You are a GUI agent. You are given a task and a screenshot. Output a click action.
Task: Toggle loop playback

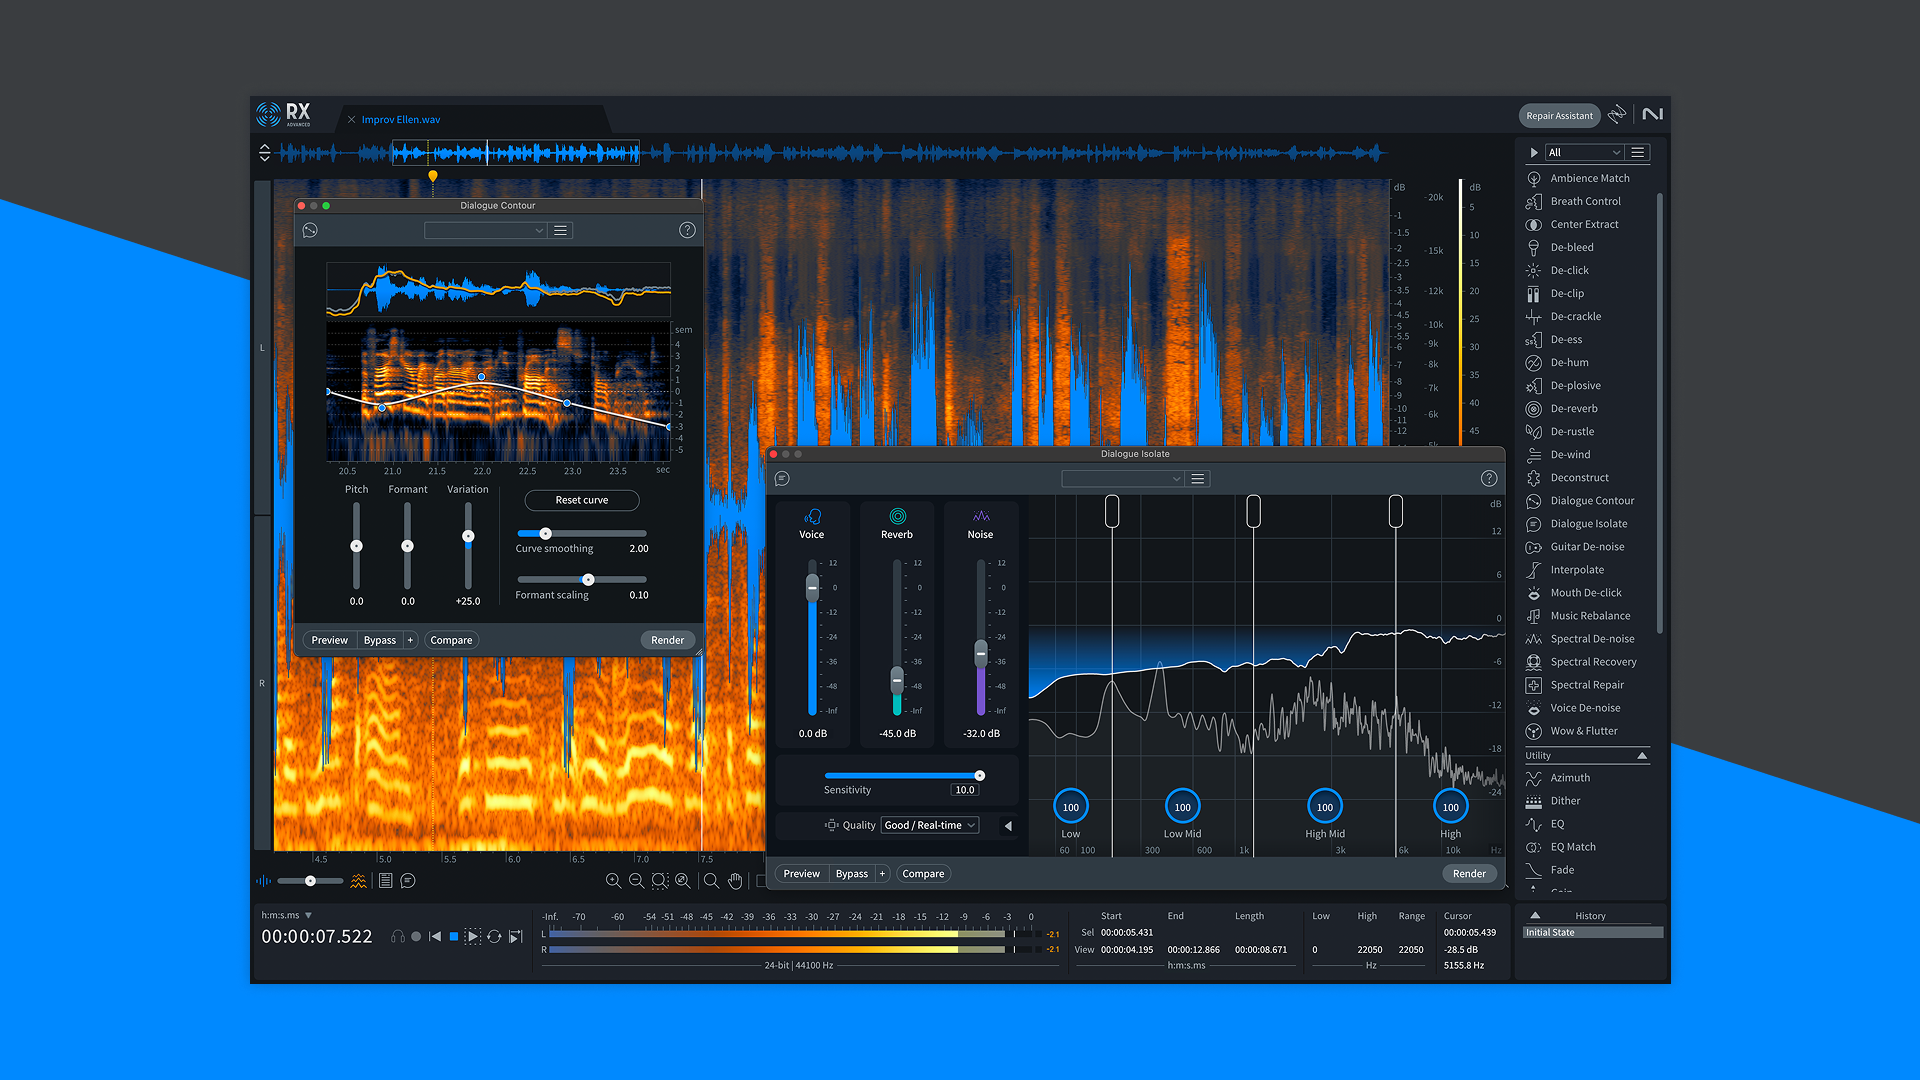[494, 937]
